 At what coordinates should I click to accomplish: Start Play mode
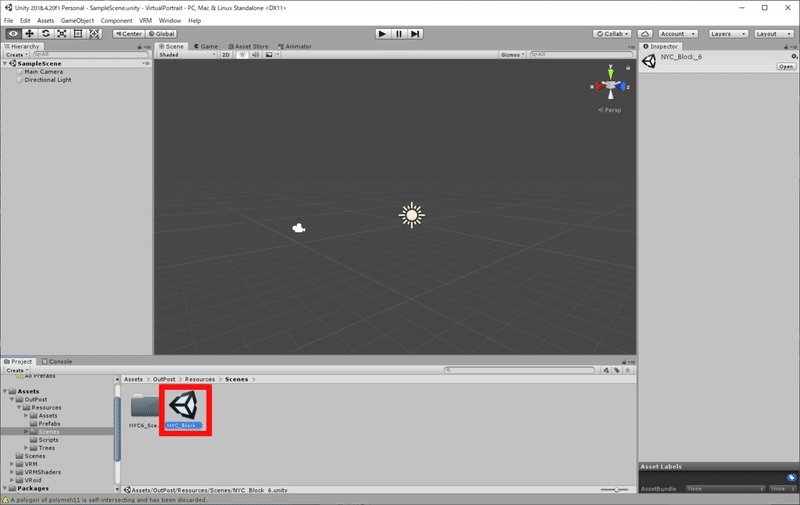click(x=382, y=34)
